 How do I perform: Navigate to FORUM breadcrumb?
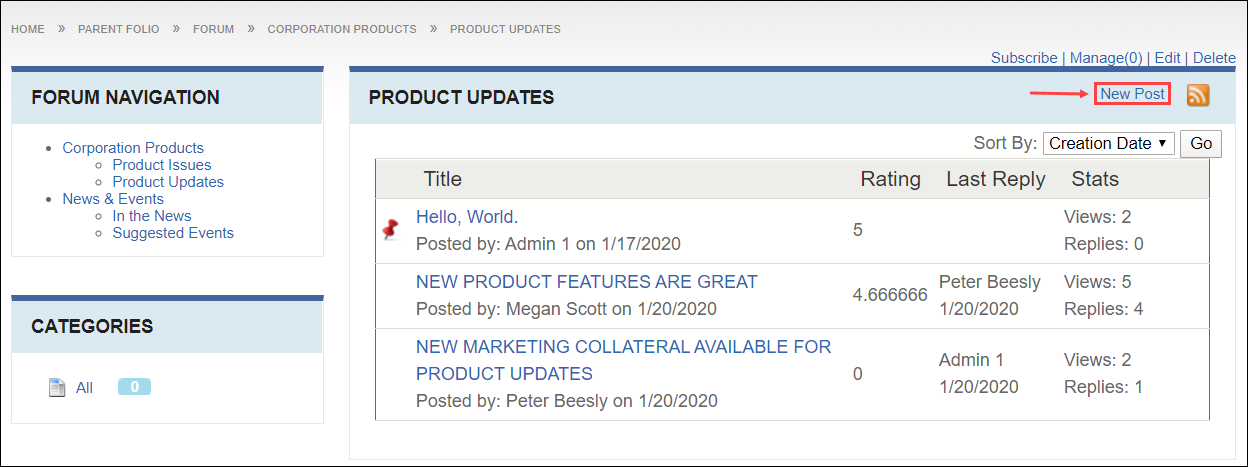(x=214, y=29)
